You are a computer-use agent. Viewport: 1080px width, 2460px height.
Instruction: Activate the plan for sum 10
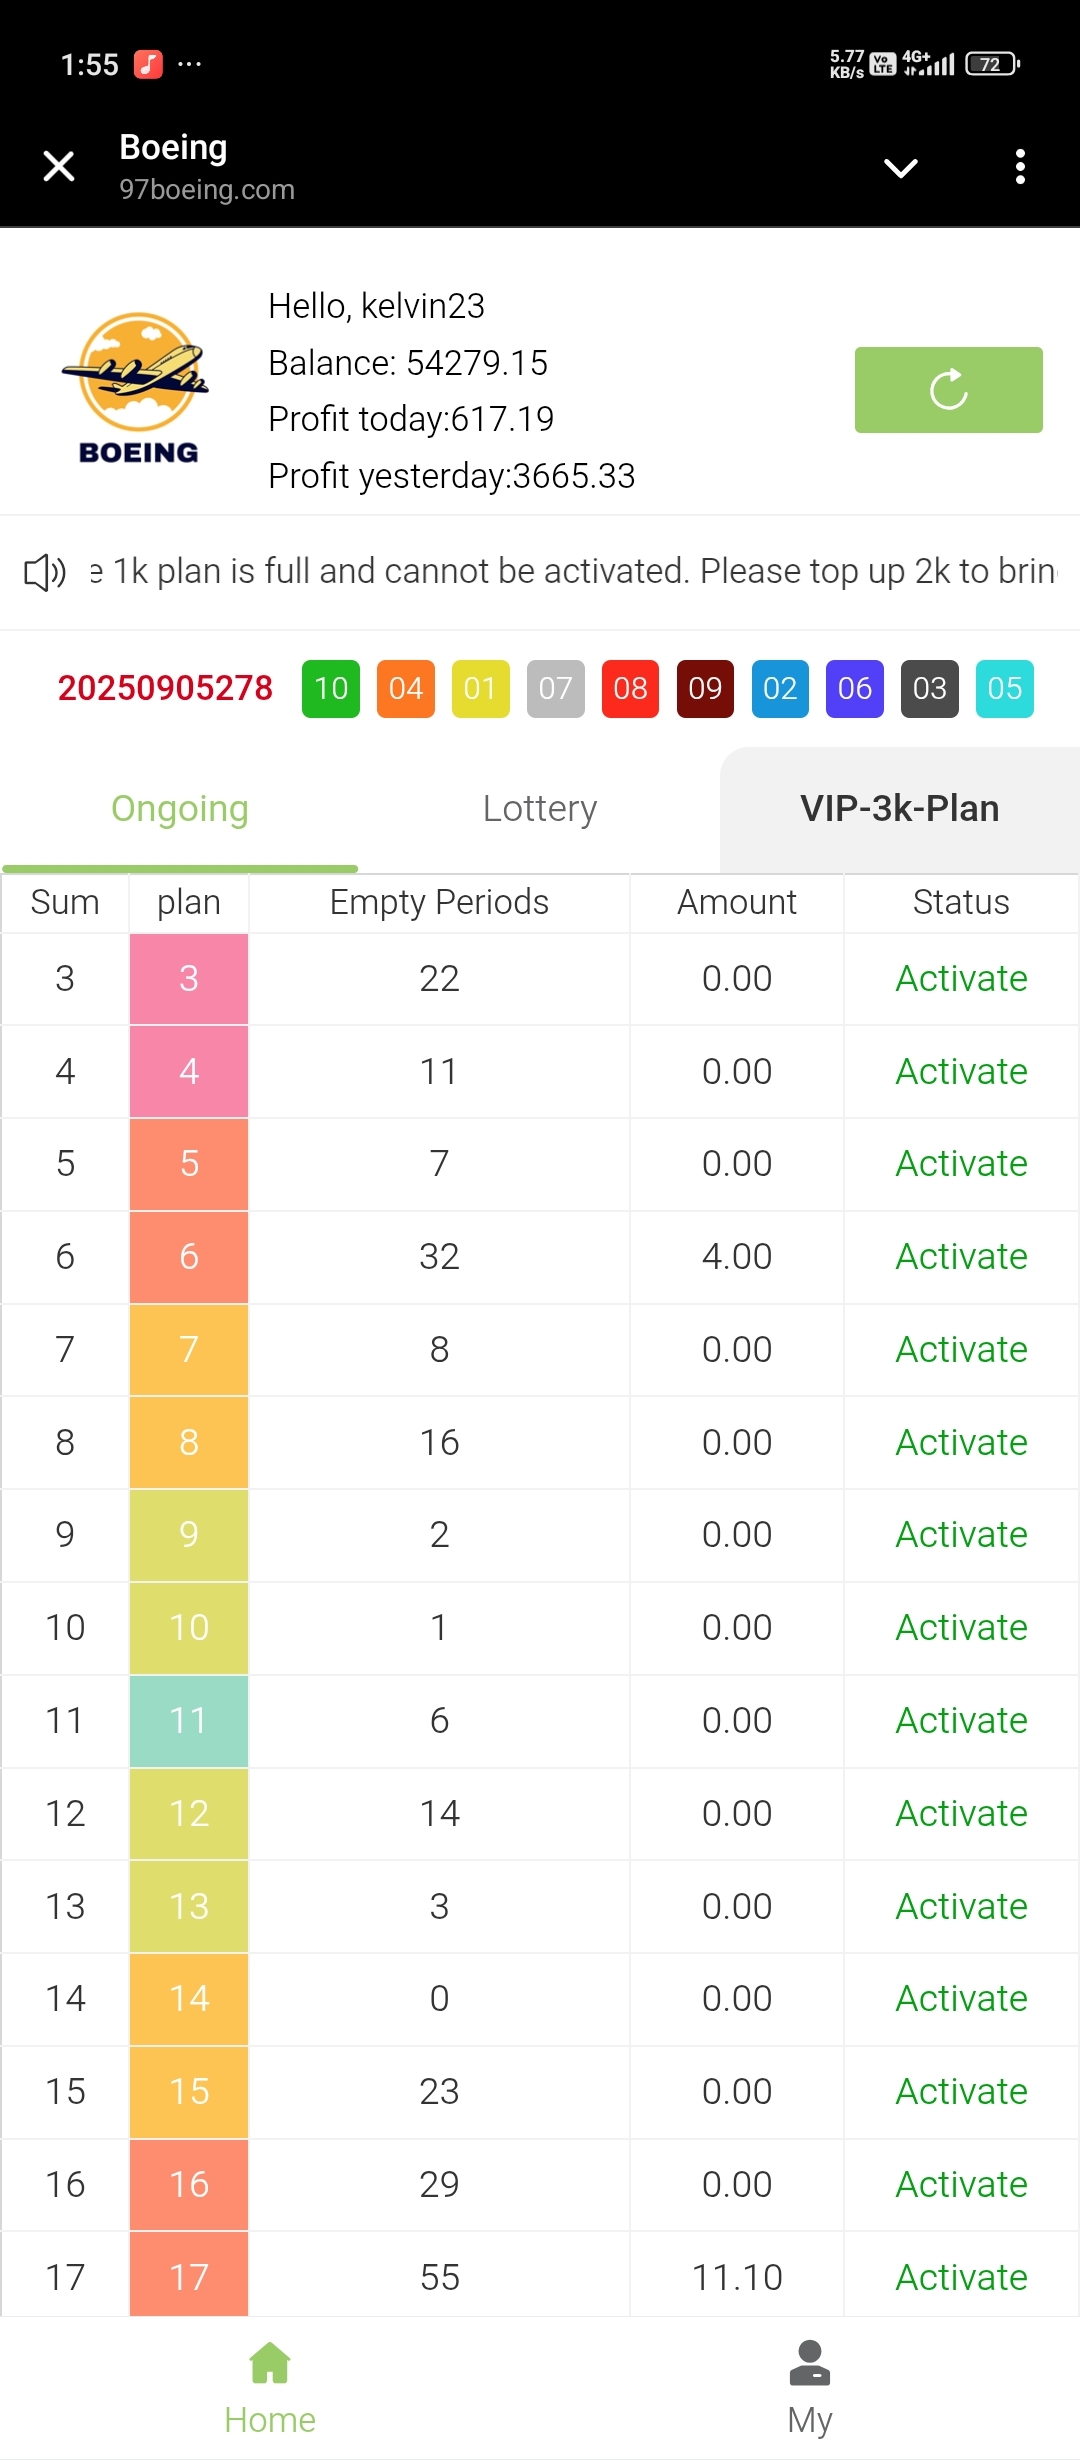tap(961, 1627)
